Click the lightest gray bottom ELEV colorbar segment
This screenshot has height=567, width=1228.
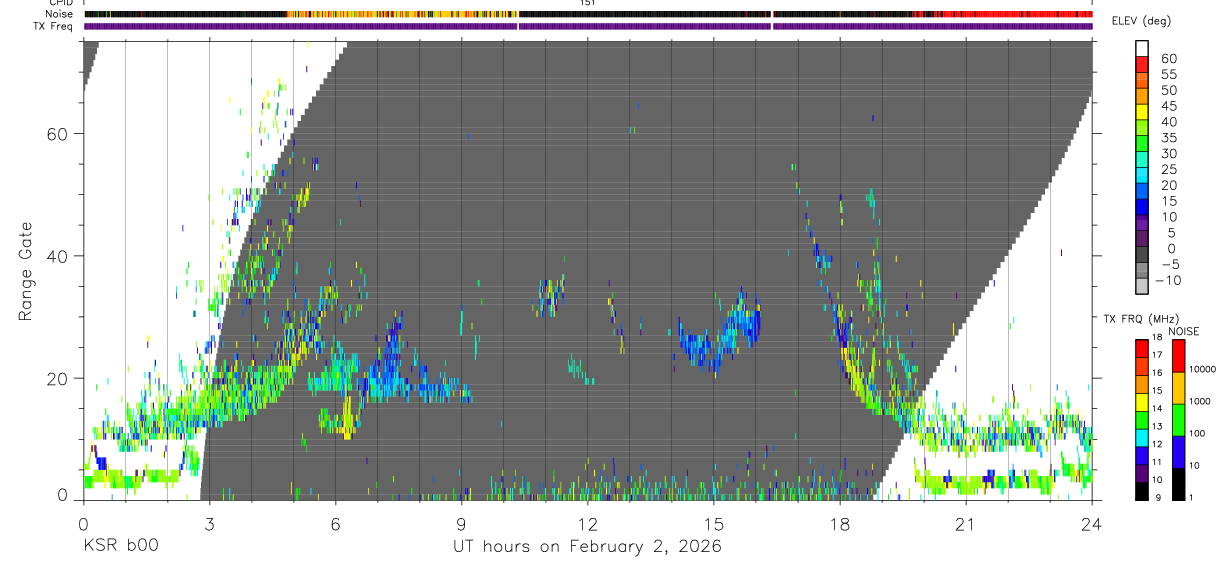[x=1142, y=286]
